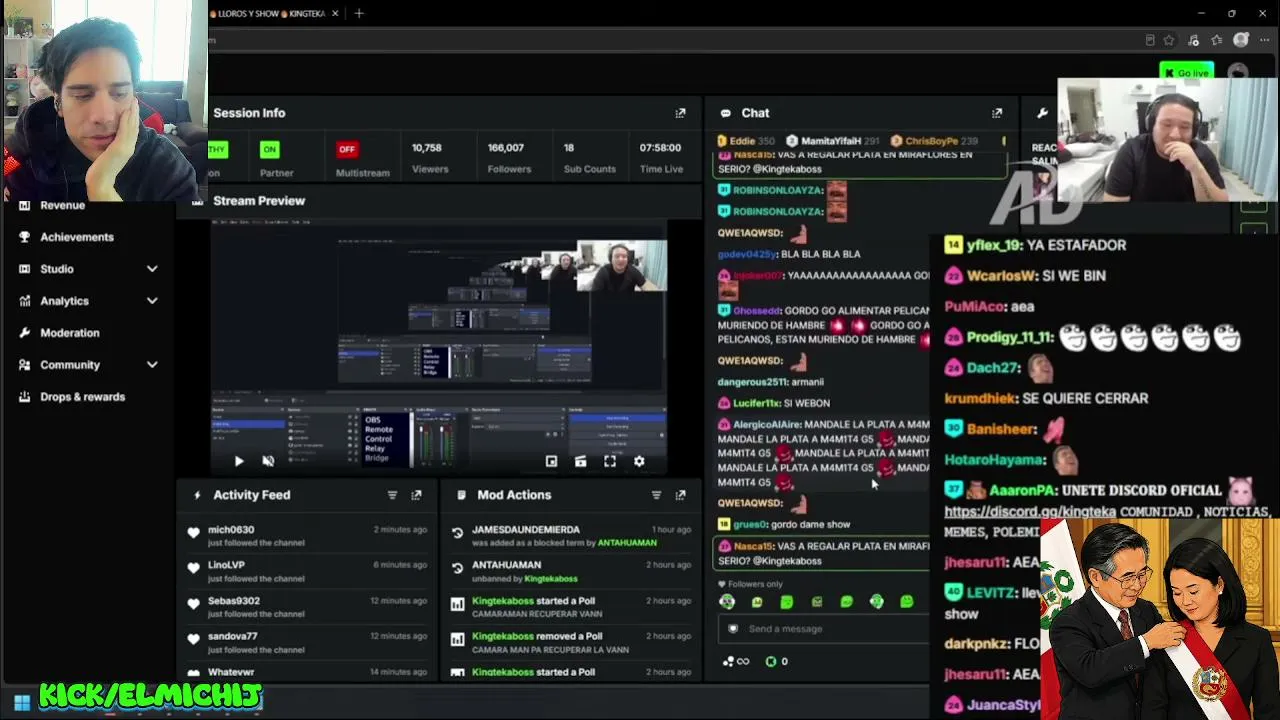Viewport: 1280px width, 720px height.
Task: Click the theater mode icon in preview
Action: [x=580, y=461]
